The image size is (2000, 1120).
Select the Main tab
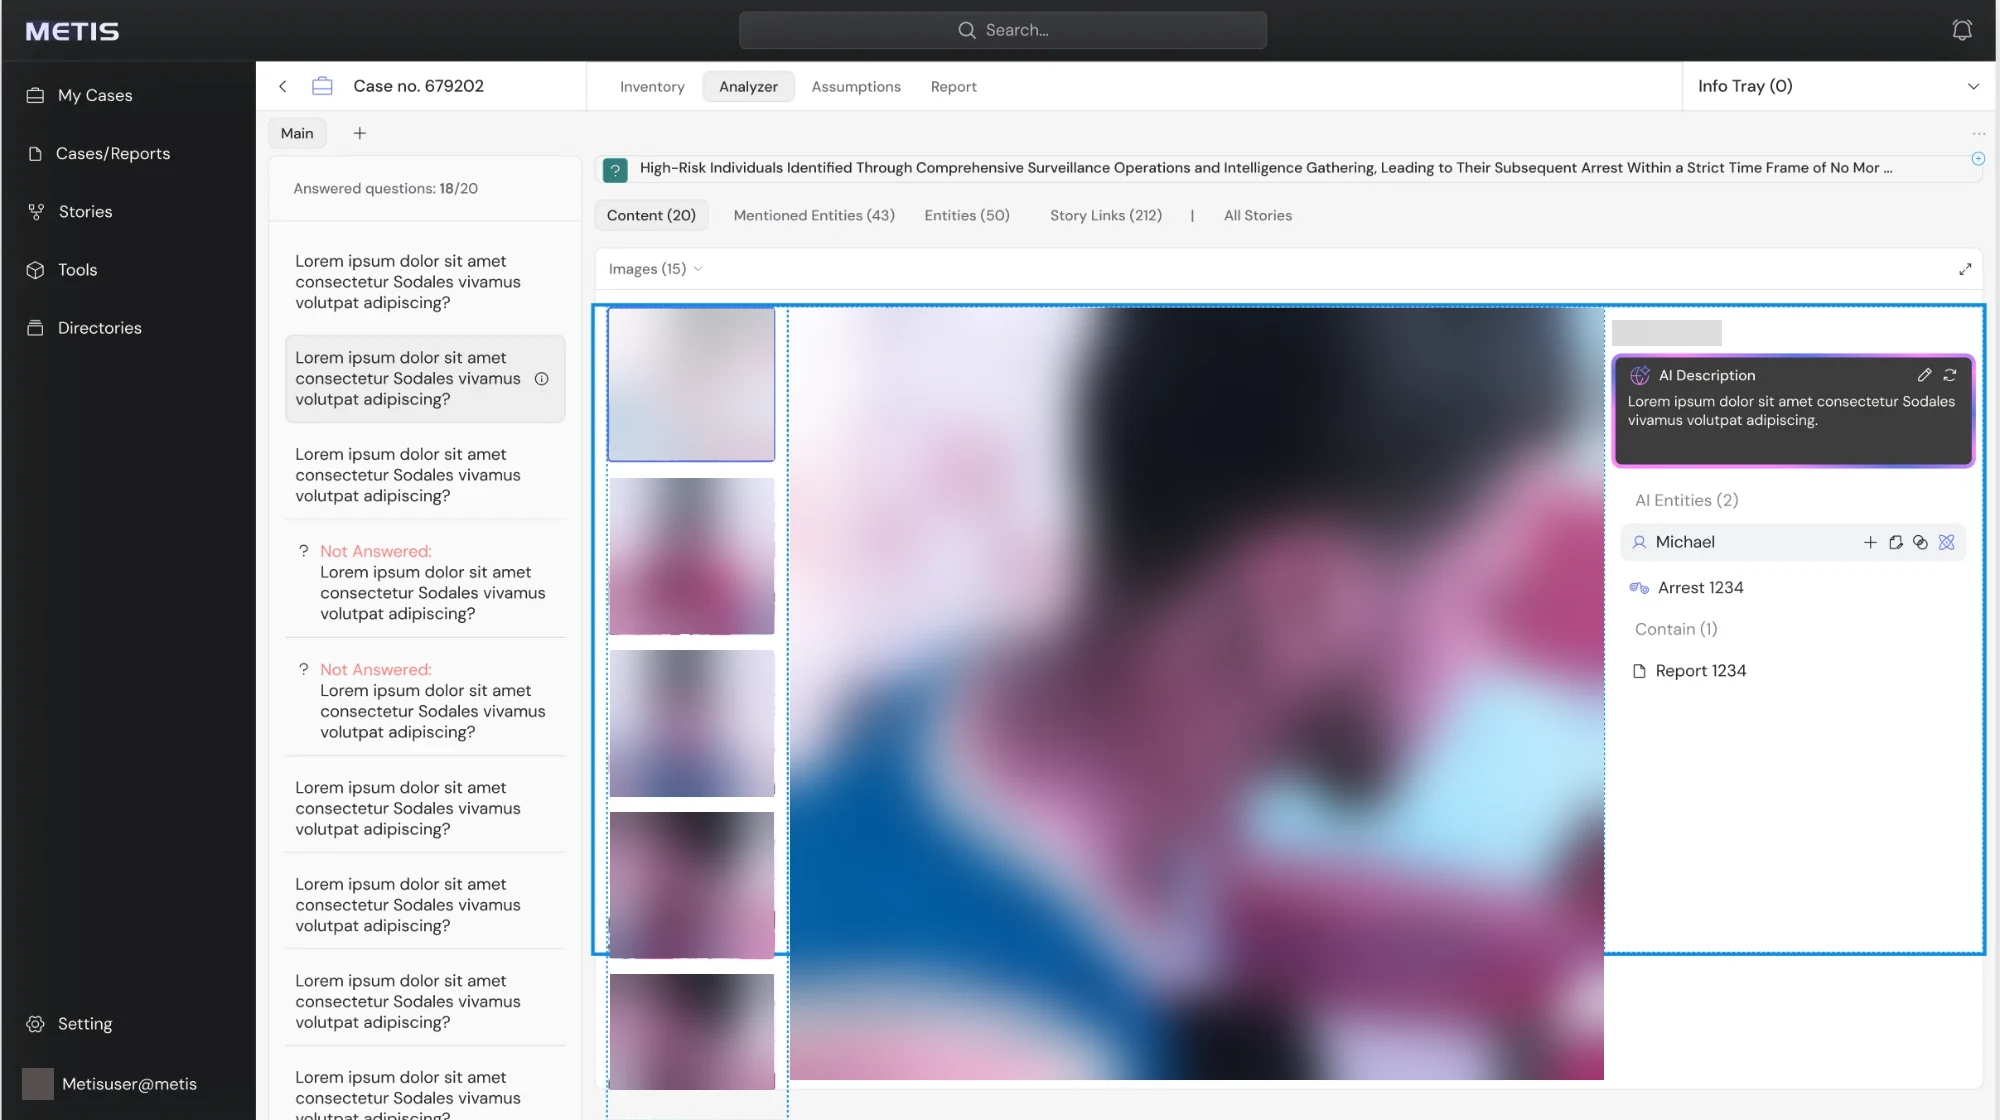coord(297,133)
